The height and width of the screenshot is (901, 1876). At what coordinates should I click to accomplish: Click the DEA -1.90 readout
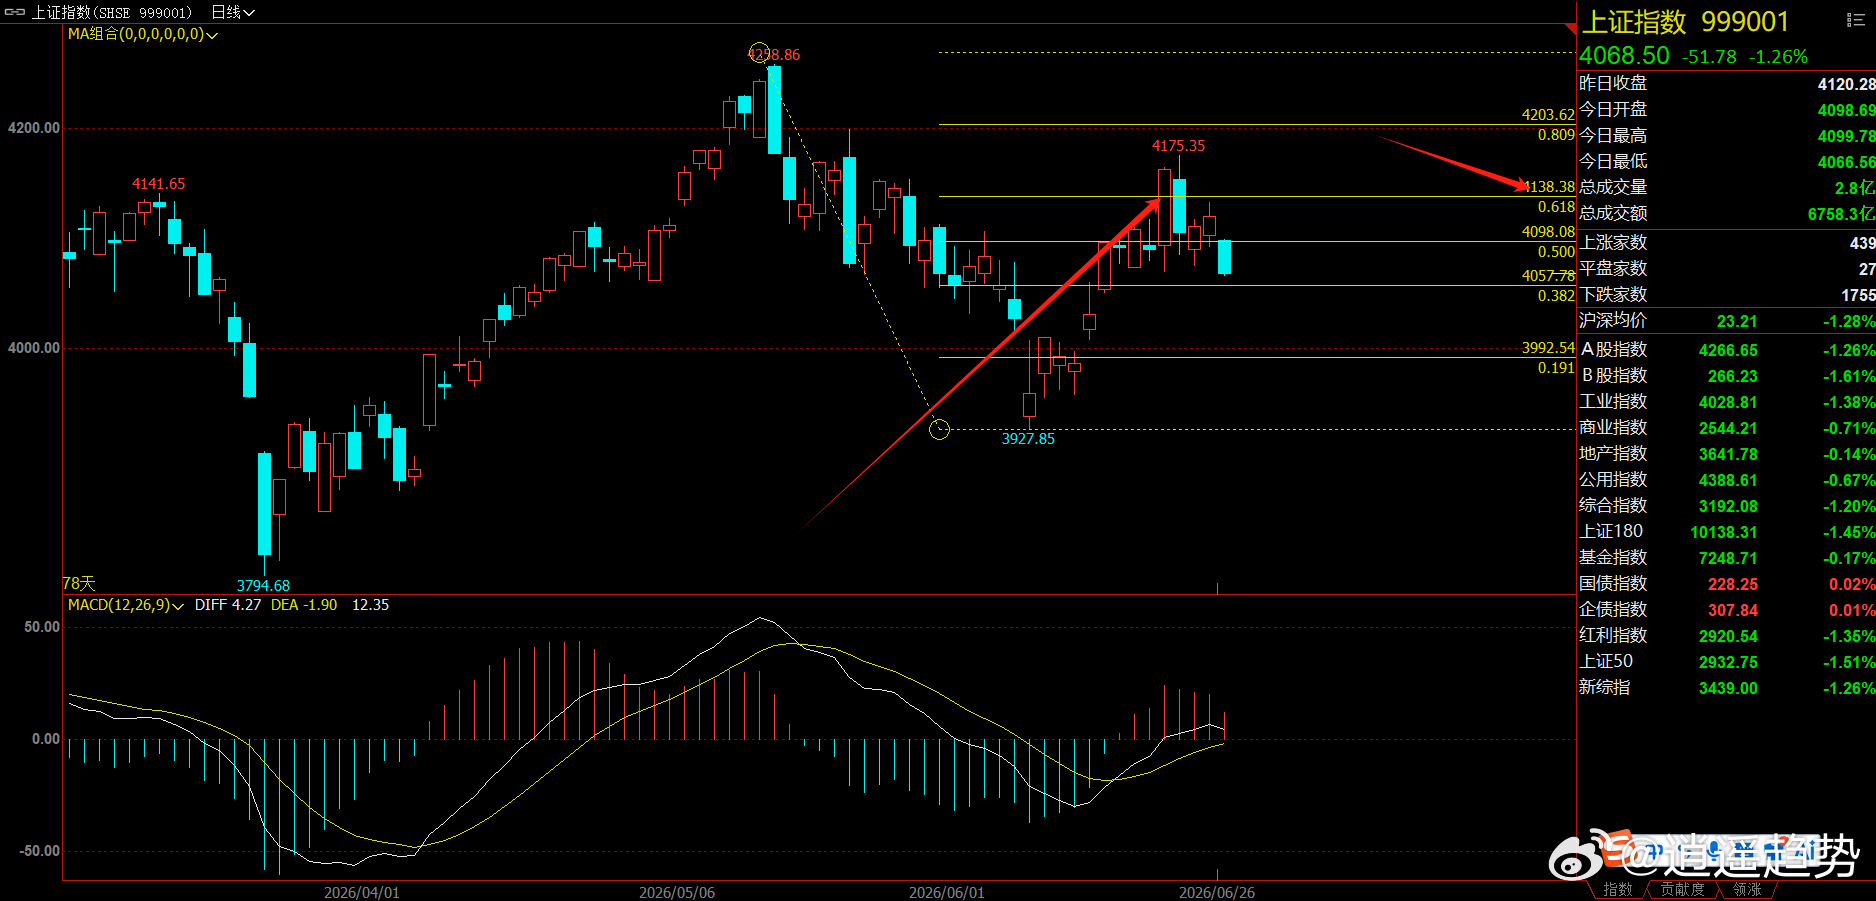pos(304,605)
